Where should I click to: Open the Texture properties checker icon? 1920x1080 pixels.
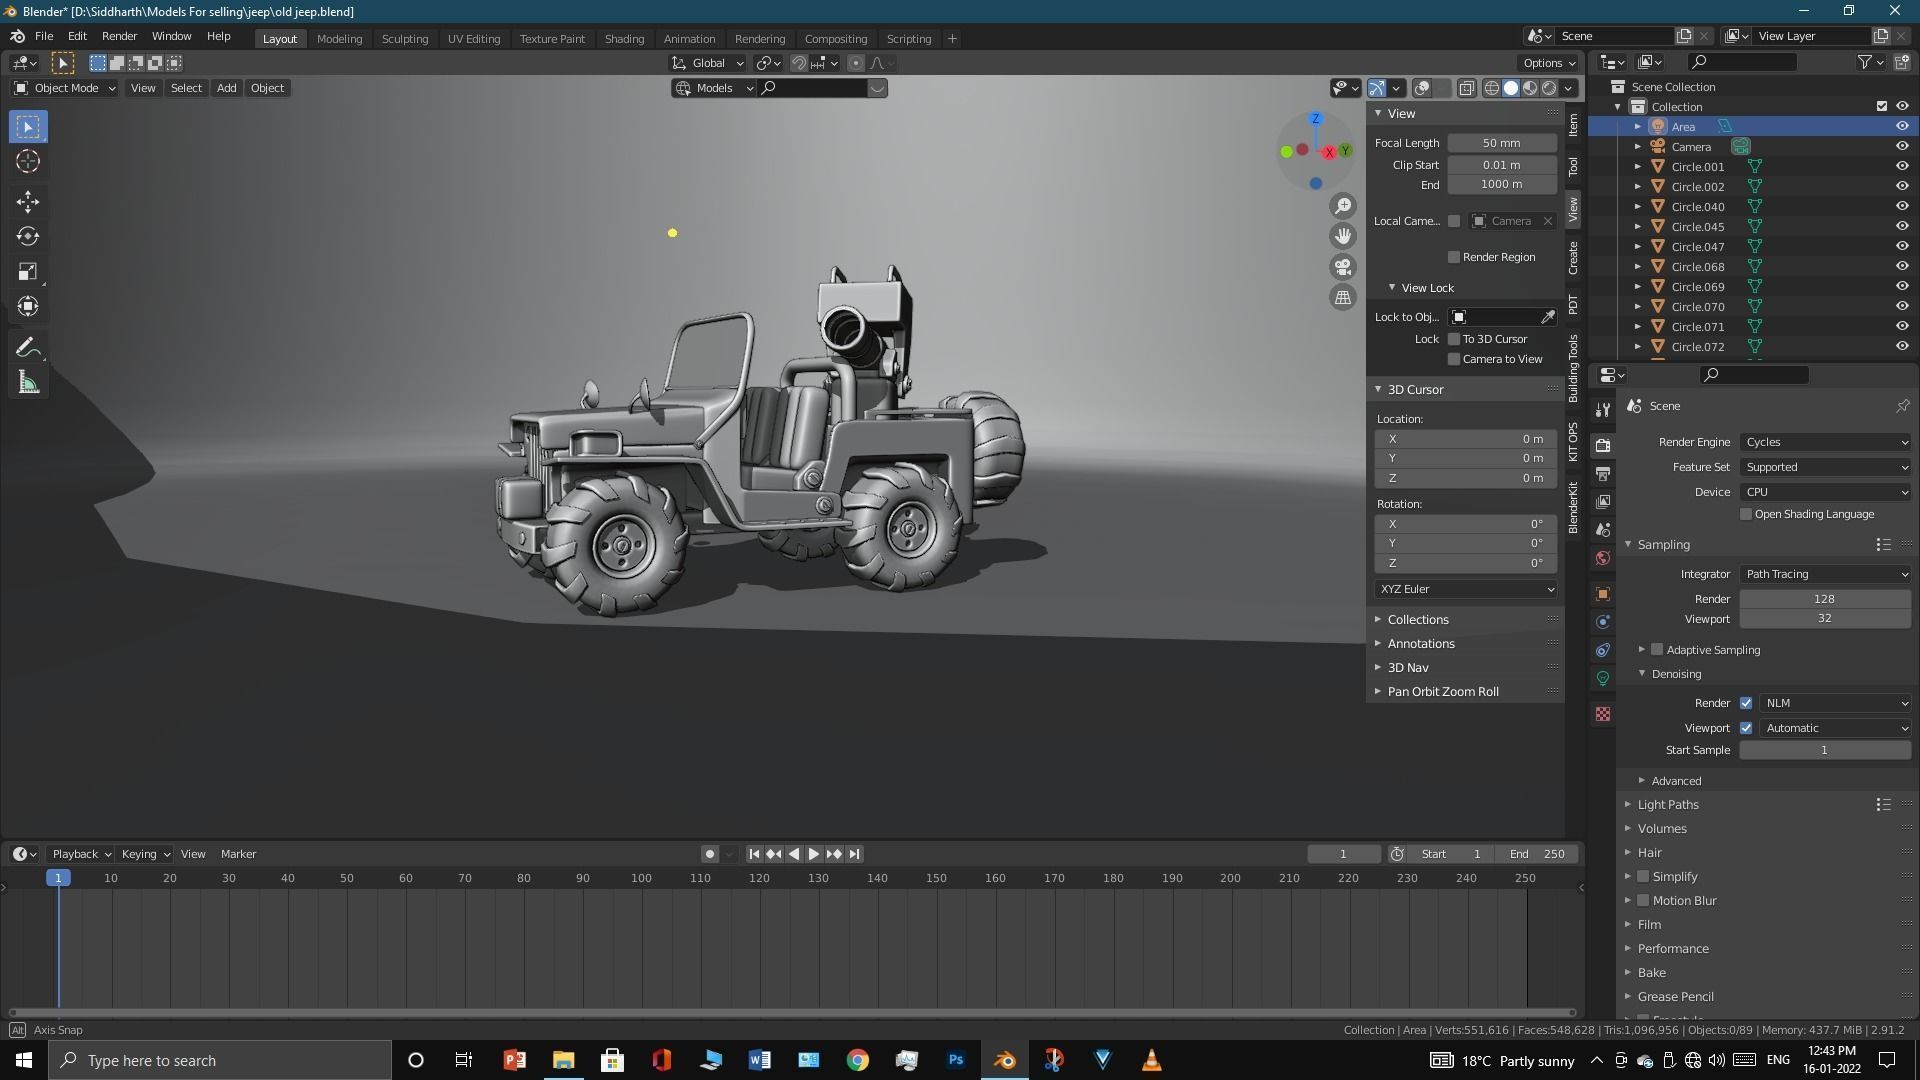tap(1603, 714)
